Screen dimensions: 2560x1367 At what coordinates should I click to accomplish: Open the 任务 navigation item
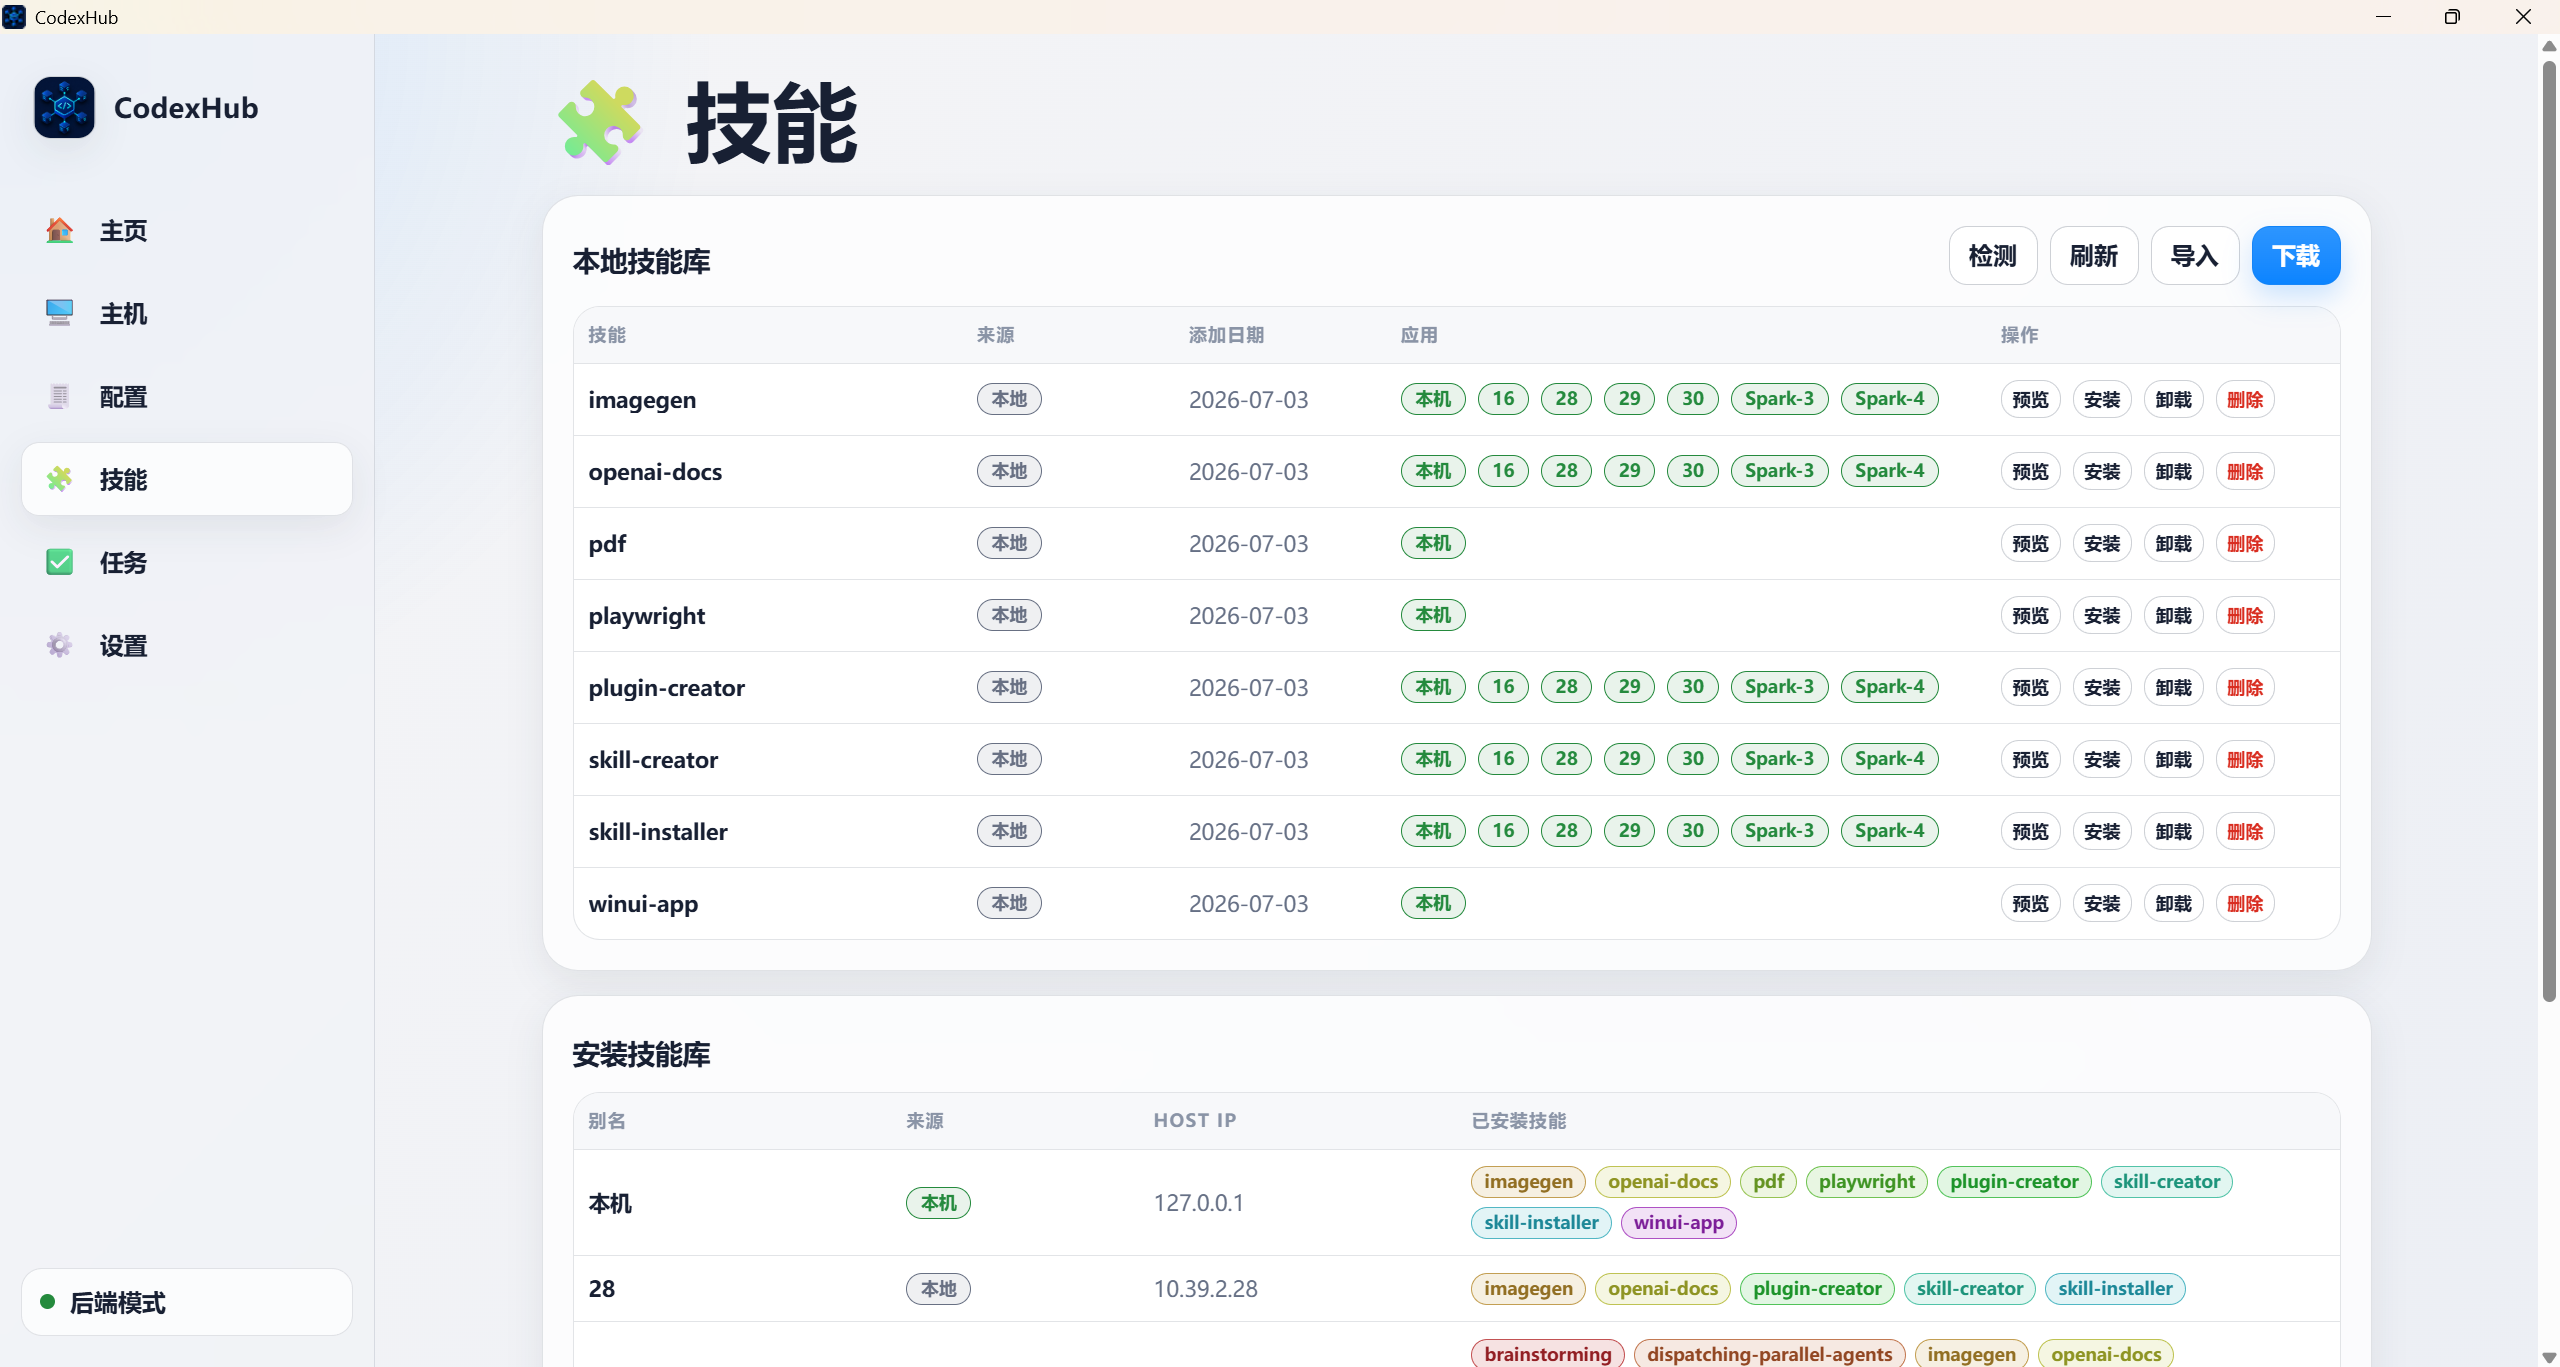click(x=187, y=562)
